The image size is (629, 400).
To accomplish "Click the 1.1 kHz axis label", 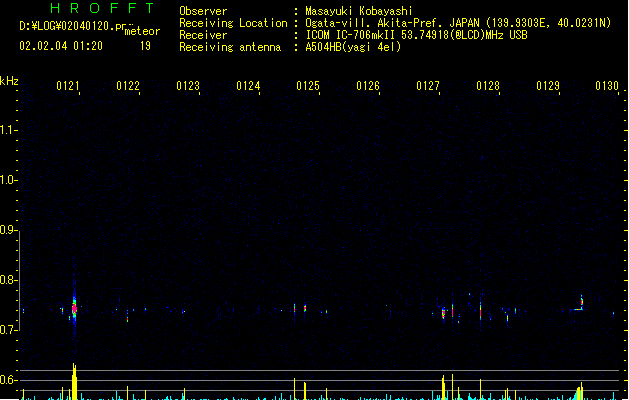I will (8, 130).
